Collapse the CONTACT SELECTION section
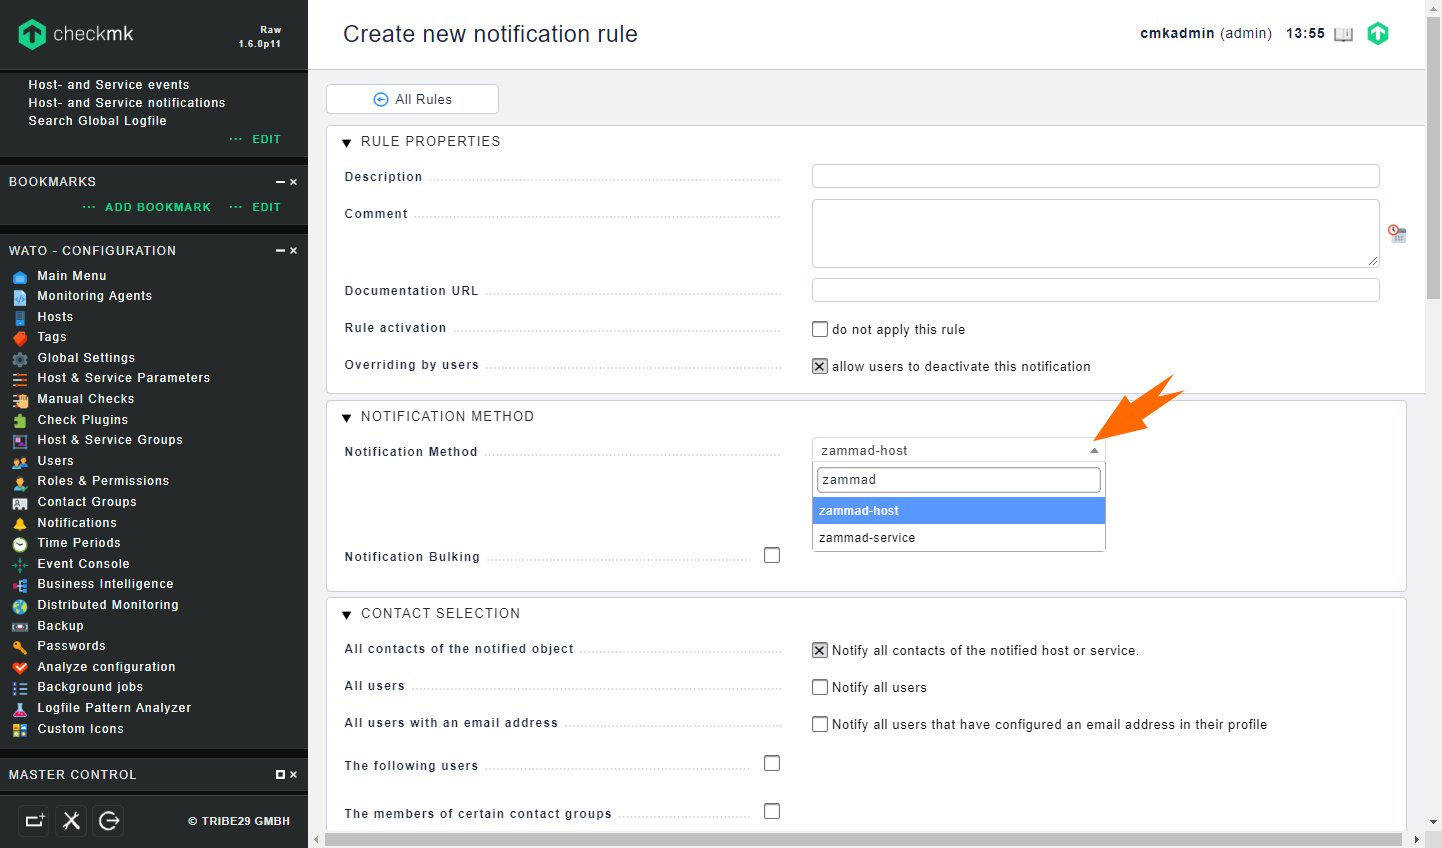1442x848 pixels. 347,615
